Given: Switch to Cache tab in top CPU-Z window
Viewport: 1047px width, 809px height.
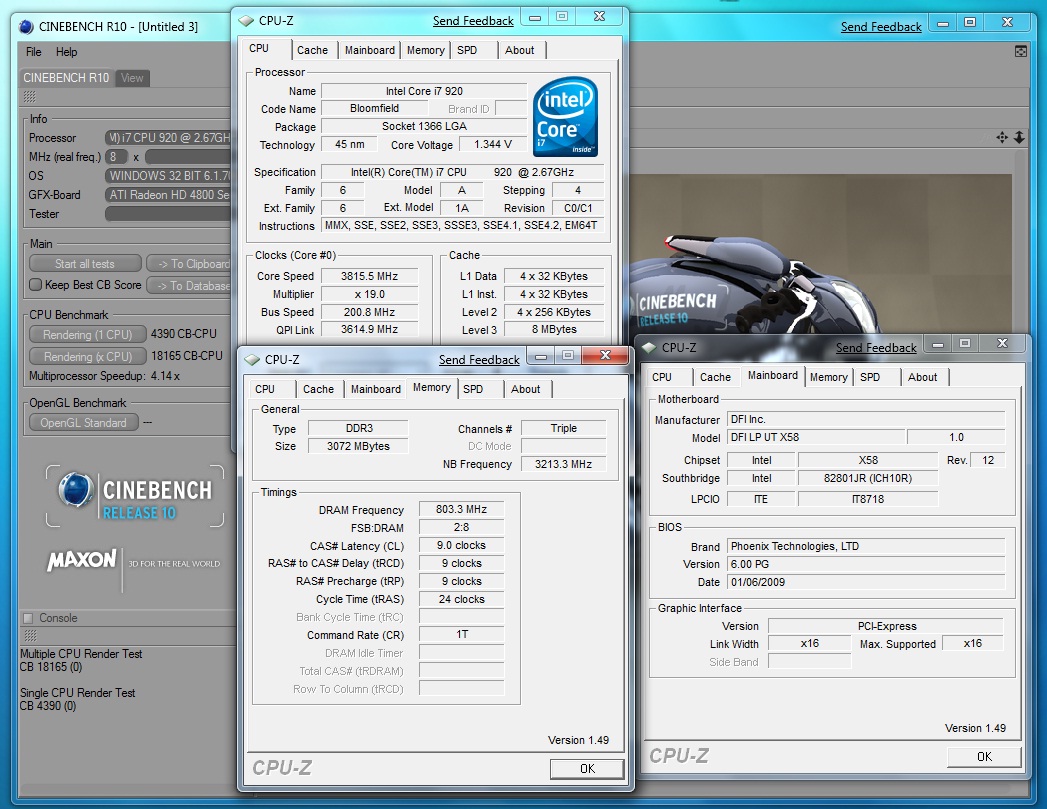Looking at the screenshot, I should (312, 50).
